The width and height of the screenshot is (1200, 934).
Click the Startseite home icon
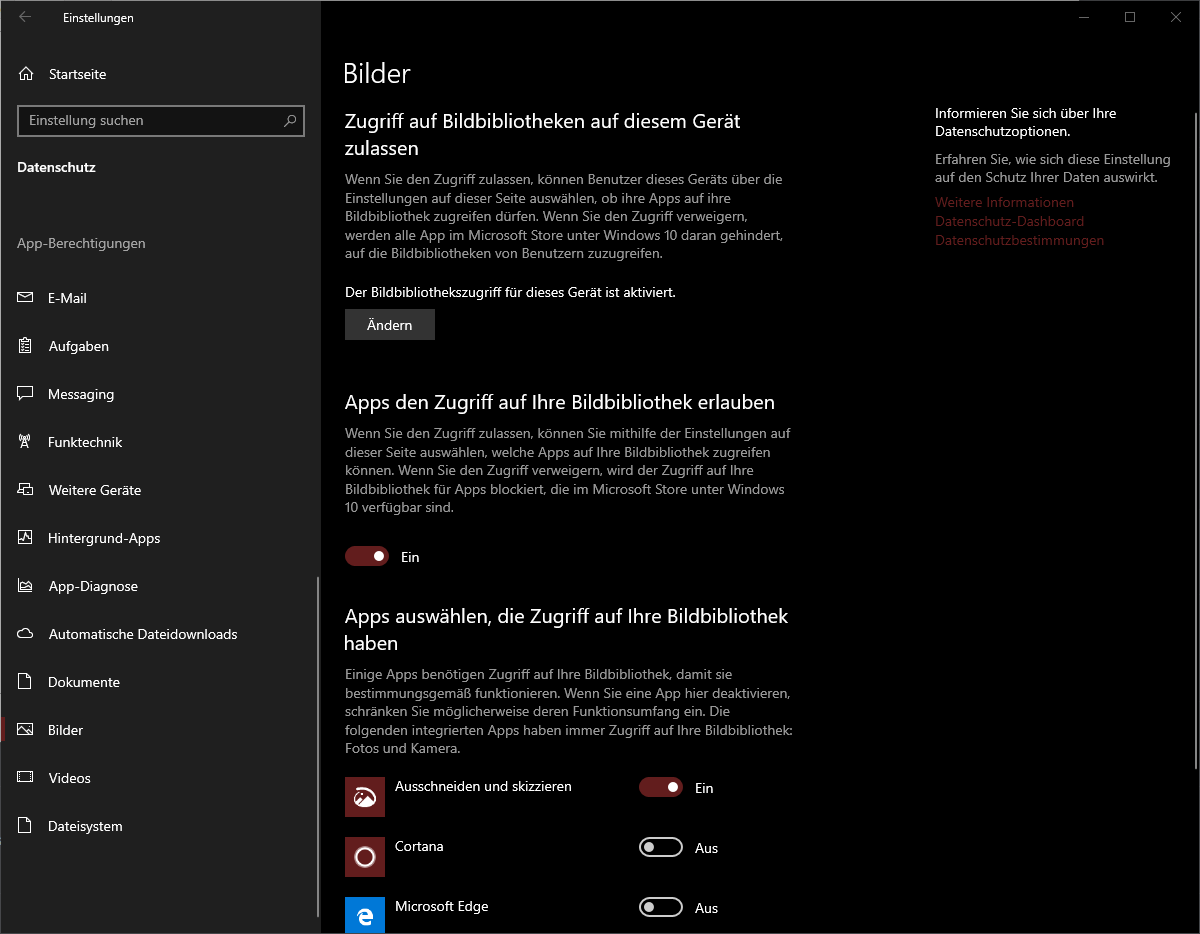(x=26, y=74)
